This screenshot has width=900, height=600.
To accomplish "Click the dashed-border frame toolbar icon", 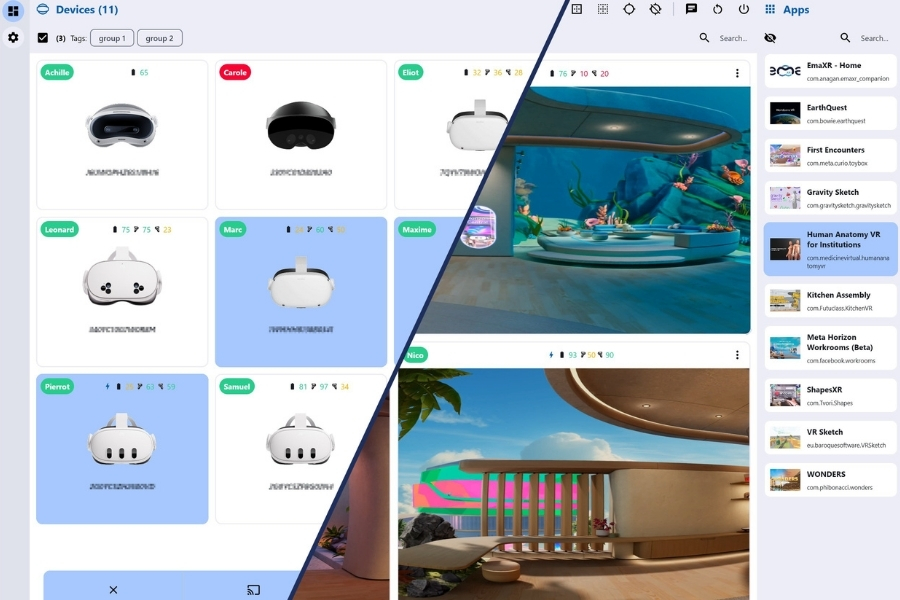I will tap(603, 9).
